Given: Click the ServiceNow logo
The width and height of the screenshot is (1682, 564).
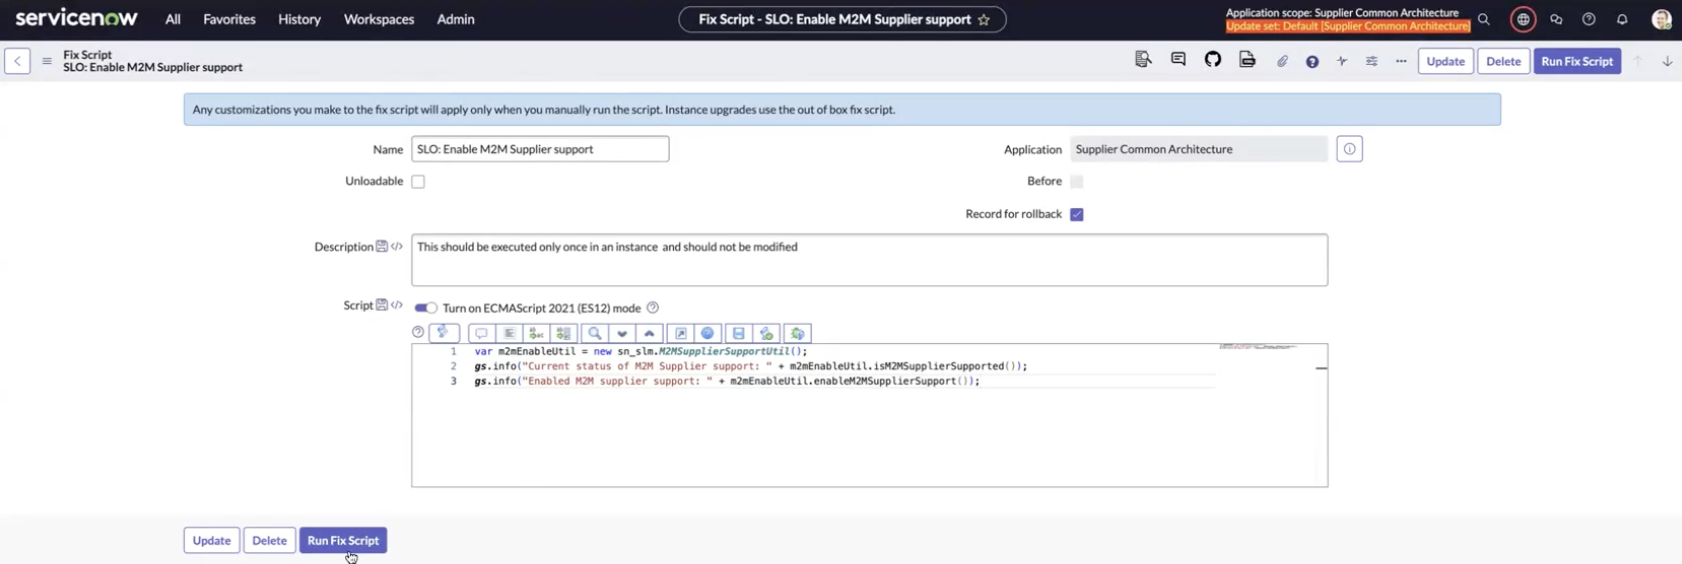Looking at the screenshot, I should tap(76, 18).
